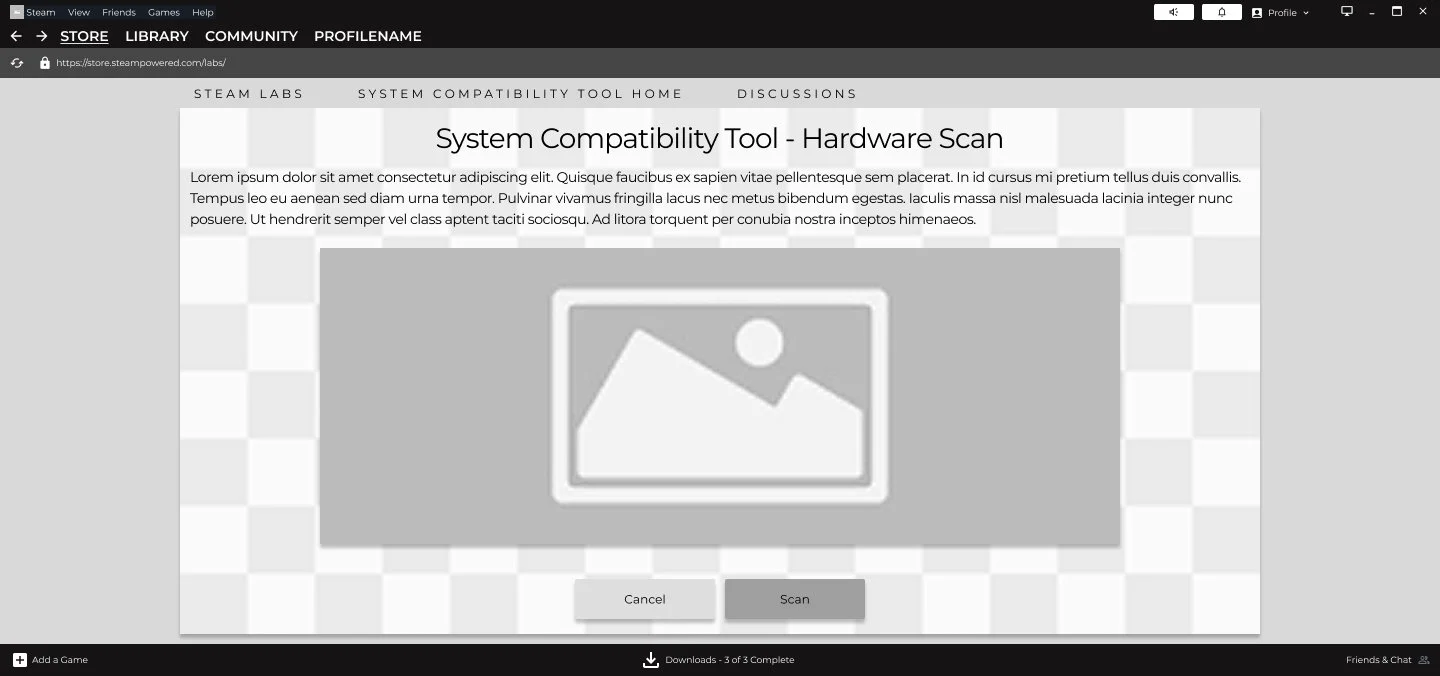Click the Downloads arrow icon
Image resolution: width=1440 pixels, height=676 pixels.
pos(651,660)
